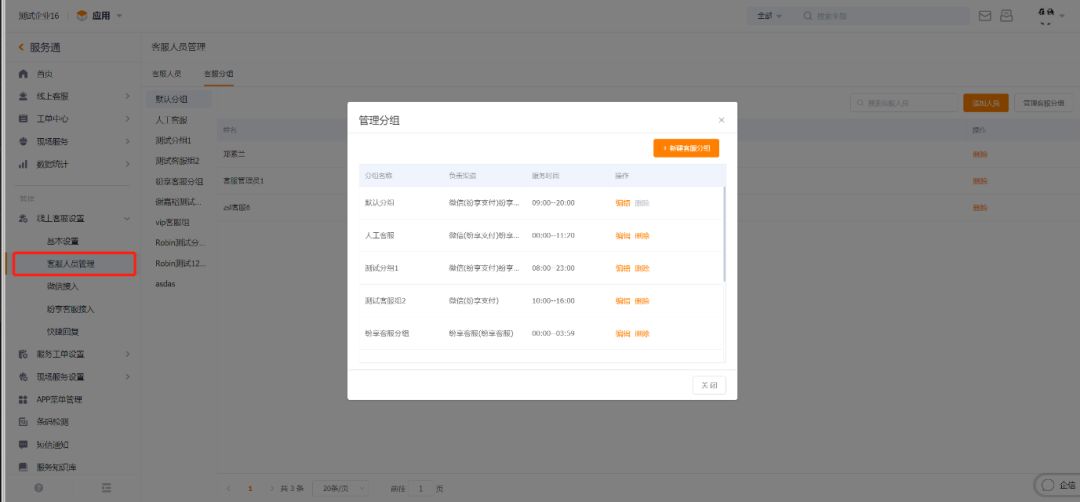This screenshot has height=502, width=1080.
Task: Switch to the 客服人员 tab
Action: tap(166, 74)
